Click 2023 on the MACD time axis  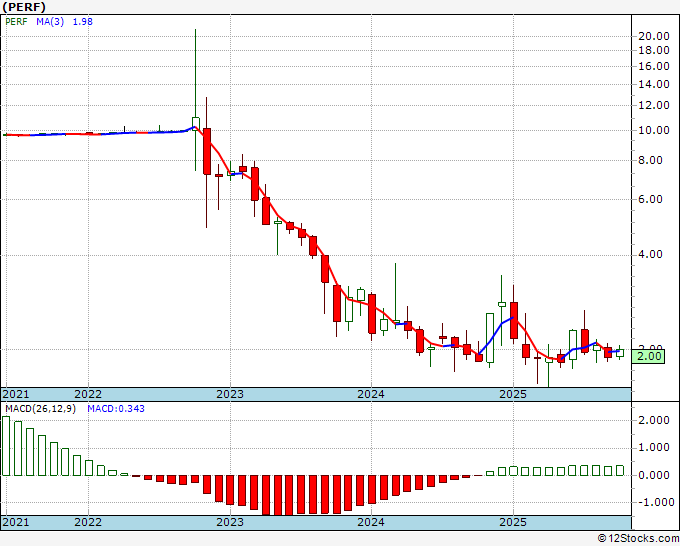(230, 522)
